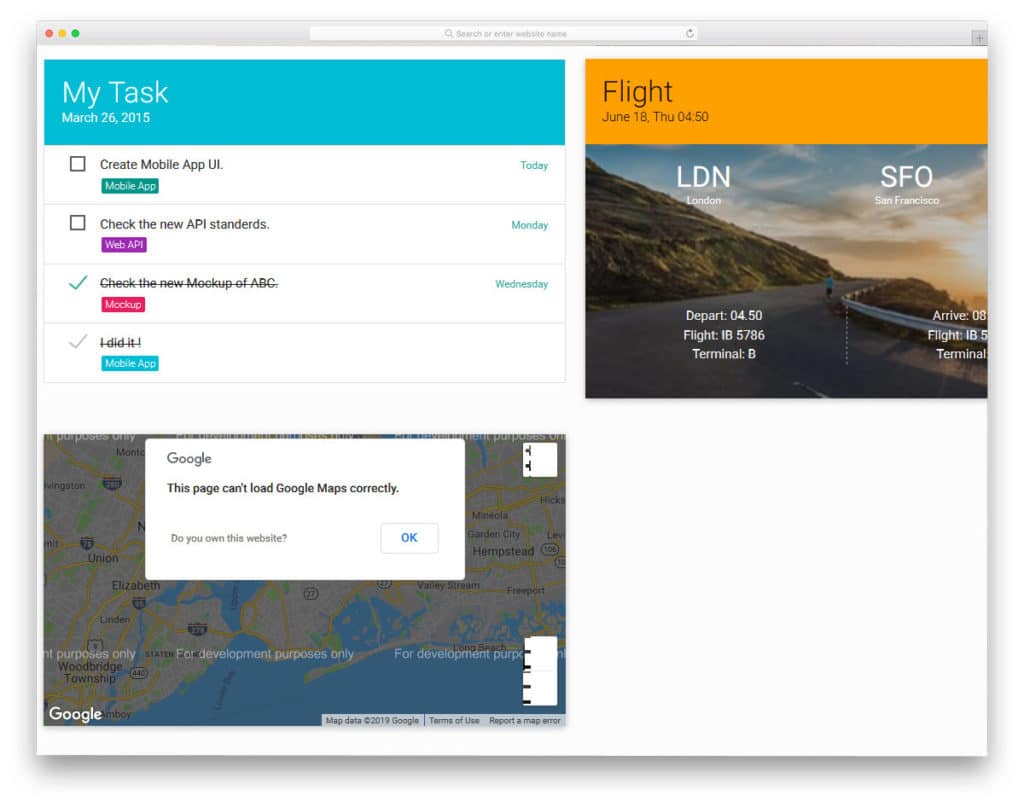This screenshot has height=807, width=1024.
Task: Check the new API standards checkbox
Action: [78, 223]
